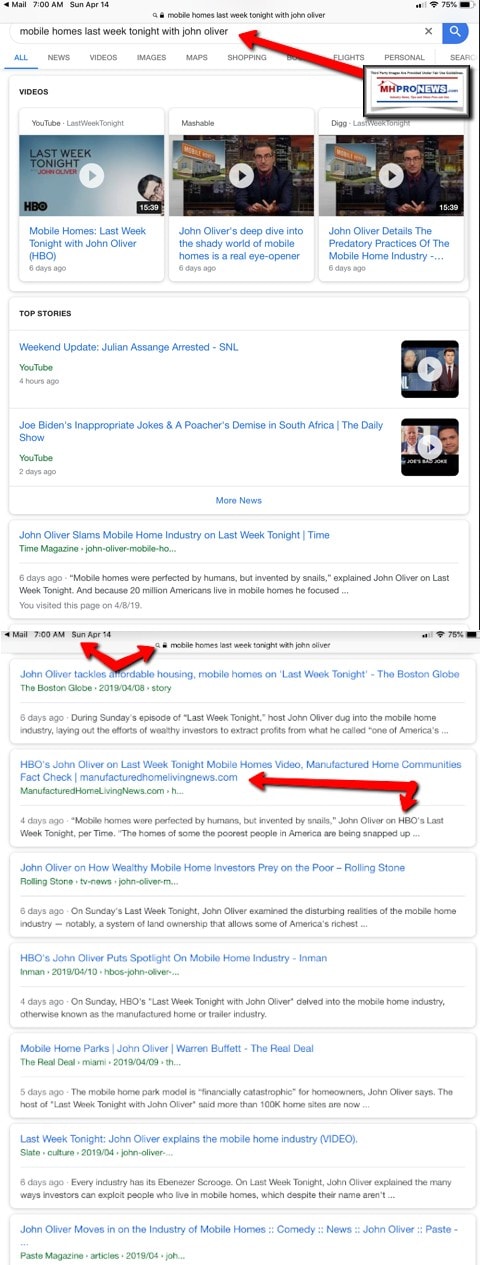Click 'The Real Deal › miami' breadcrumb
Viewport: 480px width, 1265px height.
coord(99,1062)
